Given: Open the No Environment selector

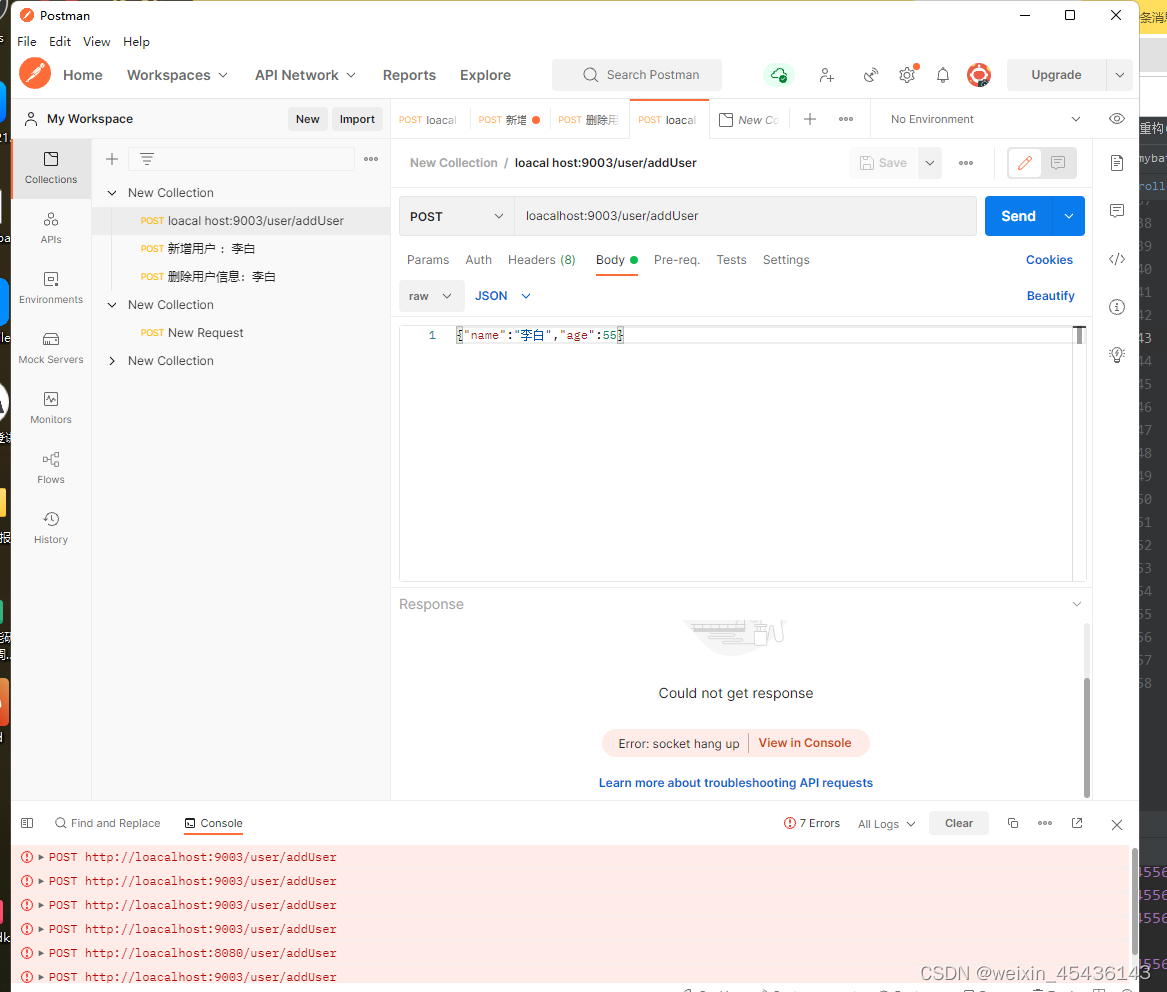Looking at the screenshot, I should pyautogui.click(x=984, y=119).
